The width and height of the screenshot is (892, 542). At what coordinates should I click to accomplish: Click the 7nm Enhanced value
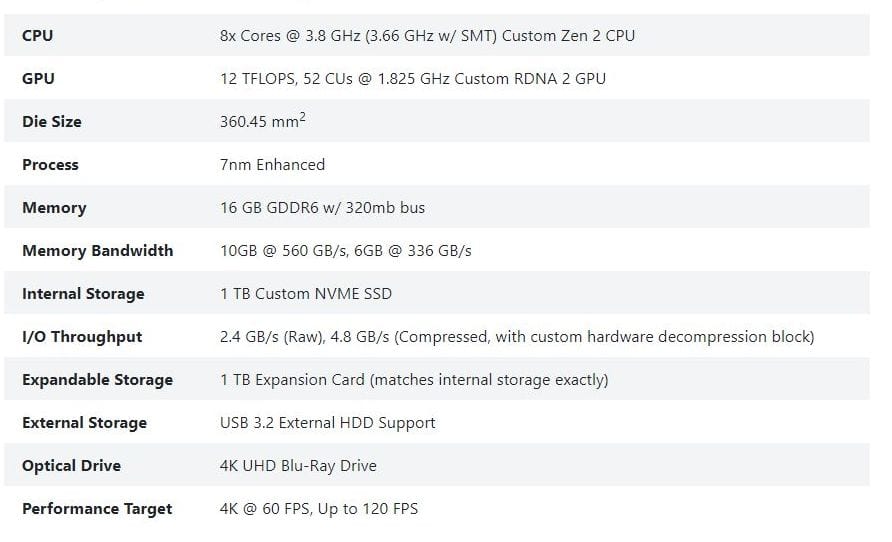coord(272,165)
